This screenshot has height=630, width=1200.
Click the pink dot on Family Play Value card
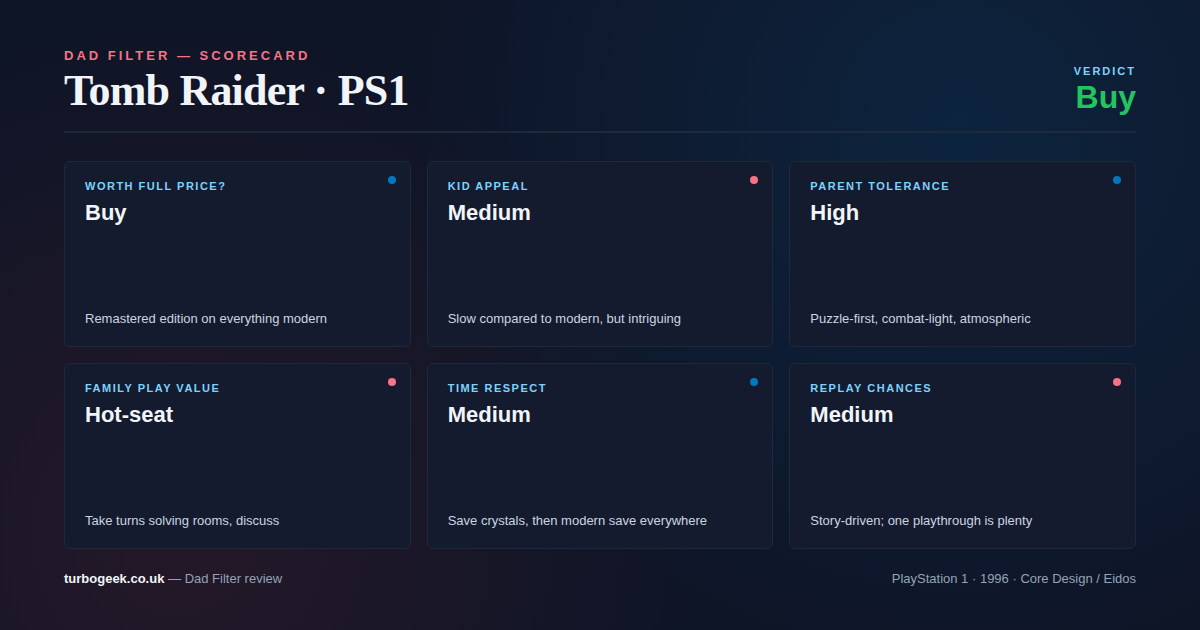pos(392,382)
